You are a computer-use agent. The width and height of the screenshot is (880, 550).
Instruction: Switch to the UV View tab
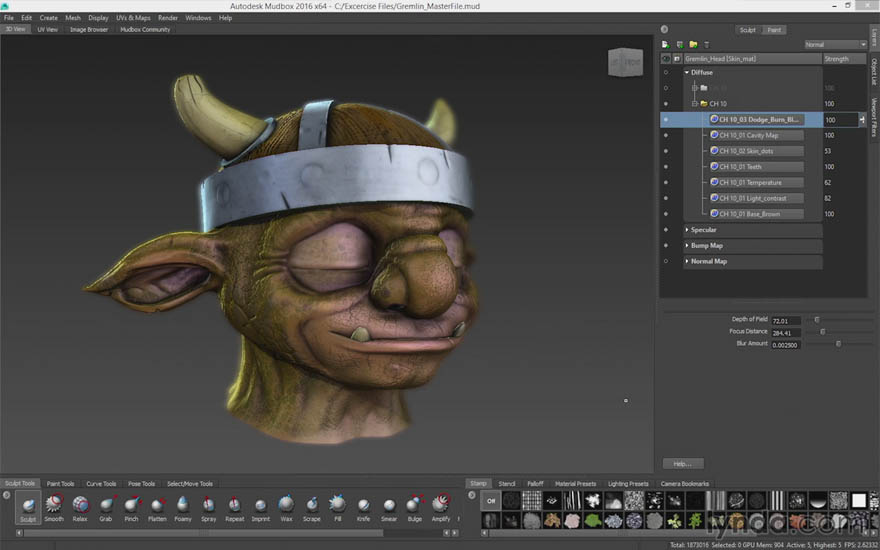48,29
